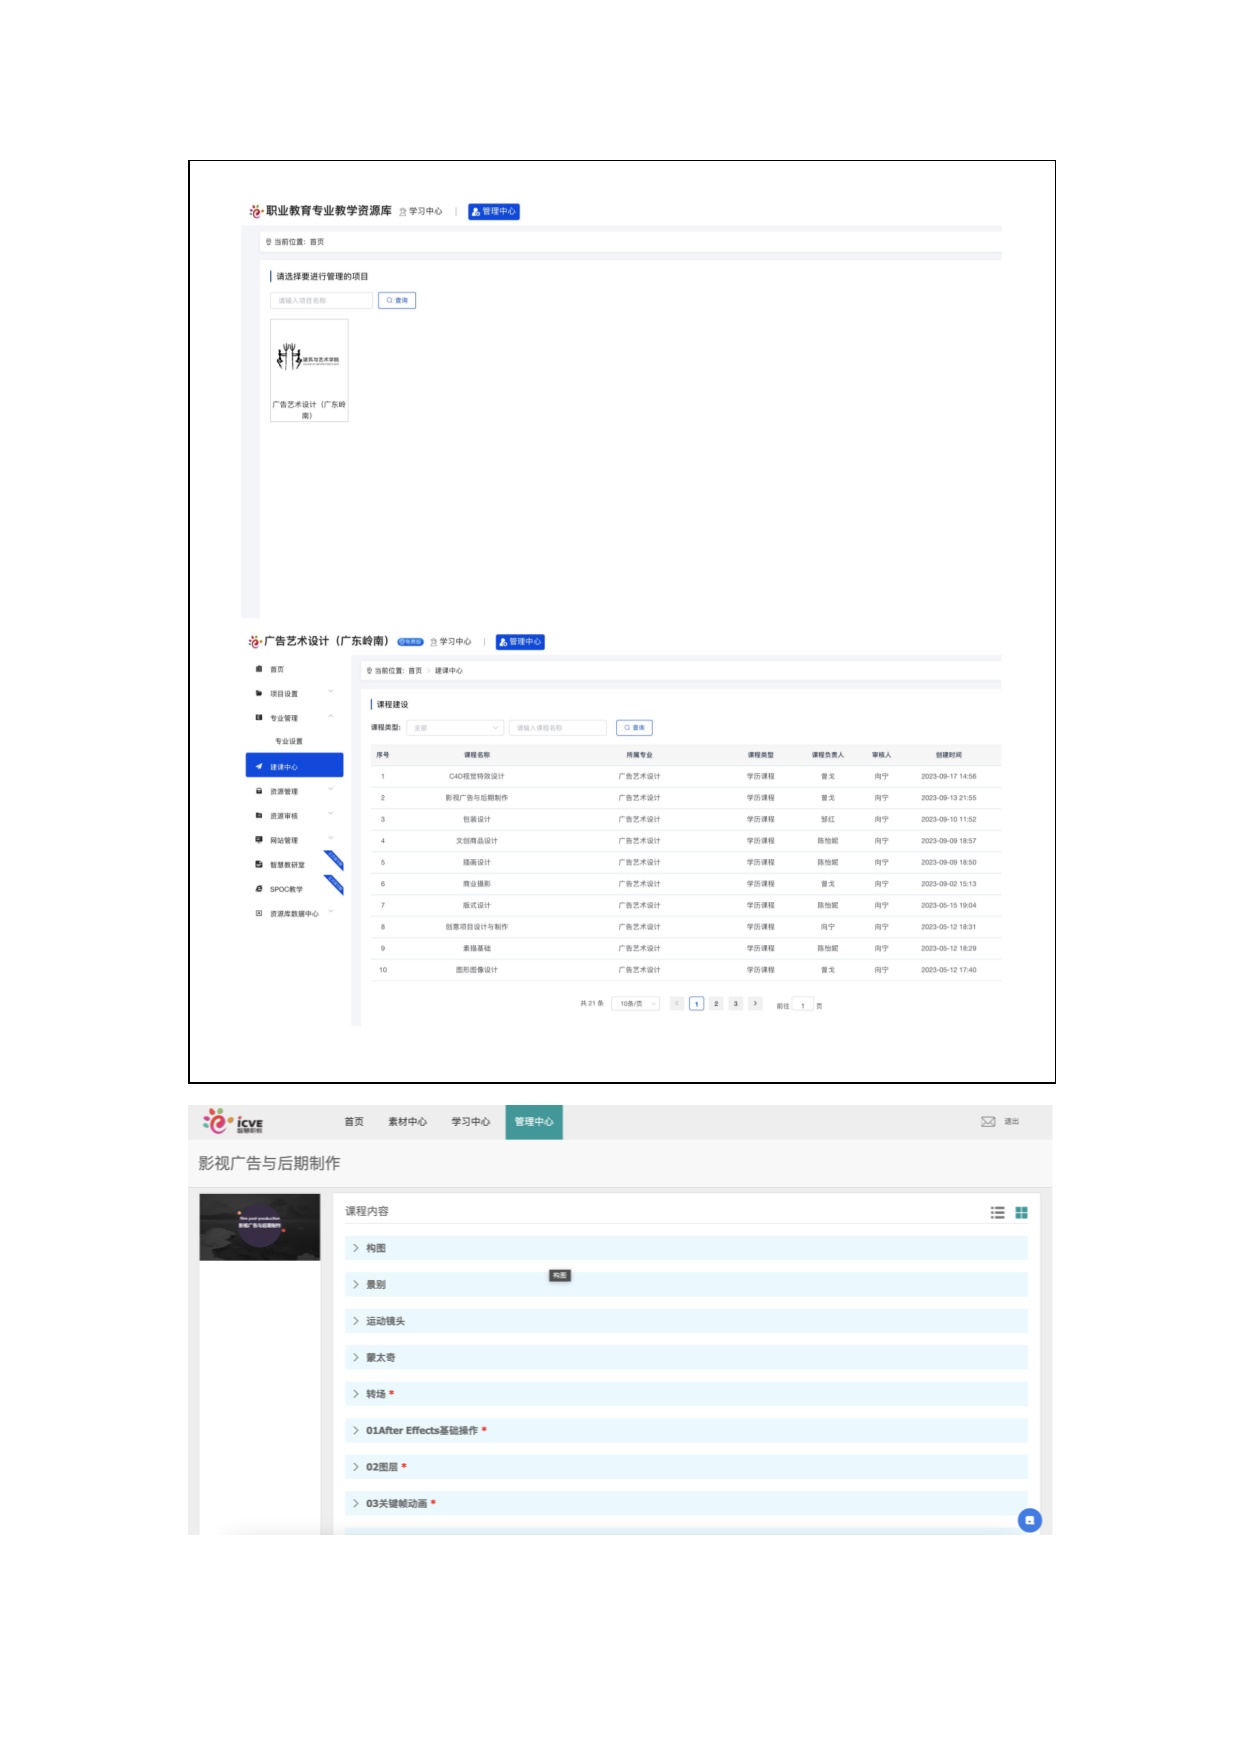
Task: Click the 商业摄影 course name
Action: [x=477, y=884]
